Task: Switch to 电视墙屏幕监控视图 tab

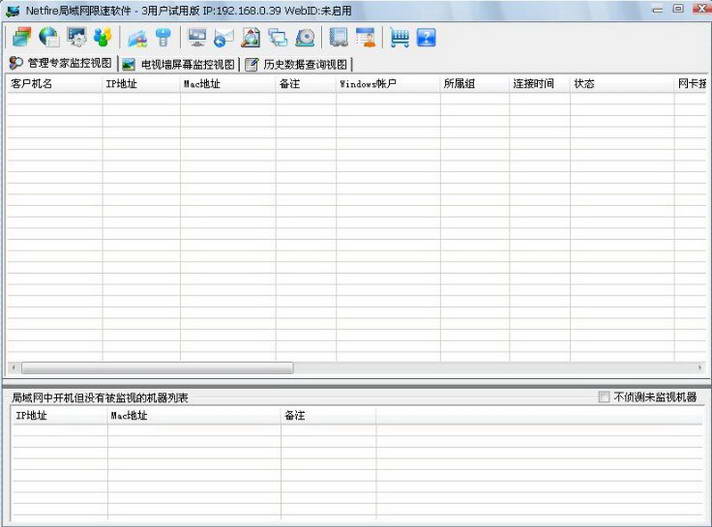Action: (179, 64)
